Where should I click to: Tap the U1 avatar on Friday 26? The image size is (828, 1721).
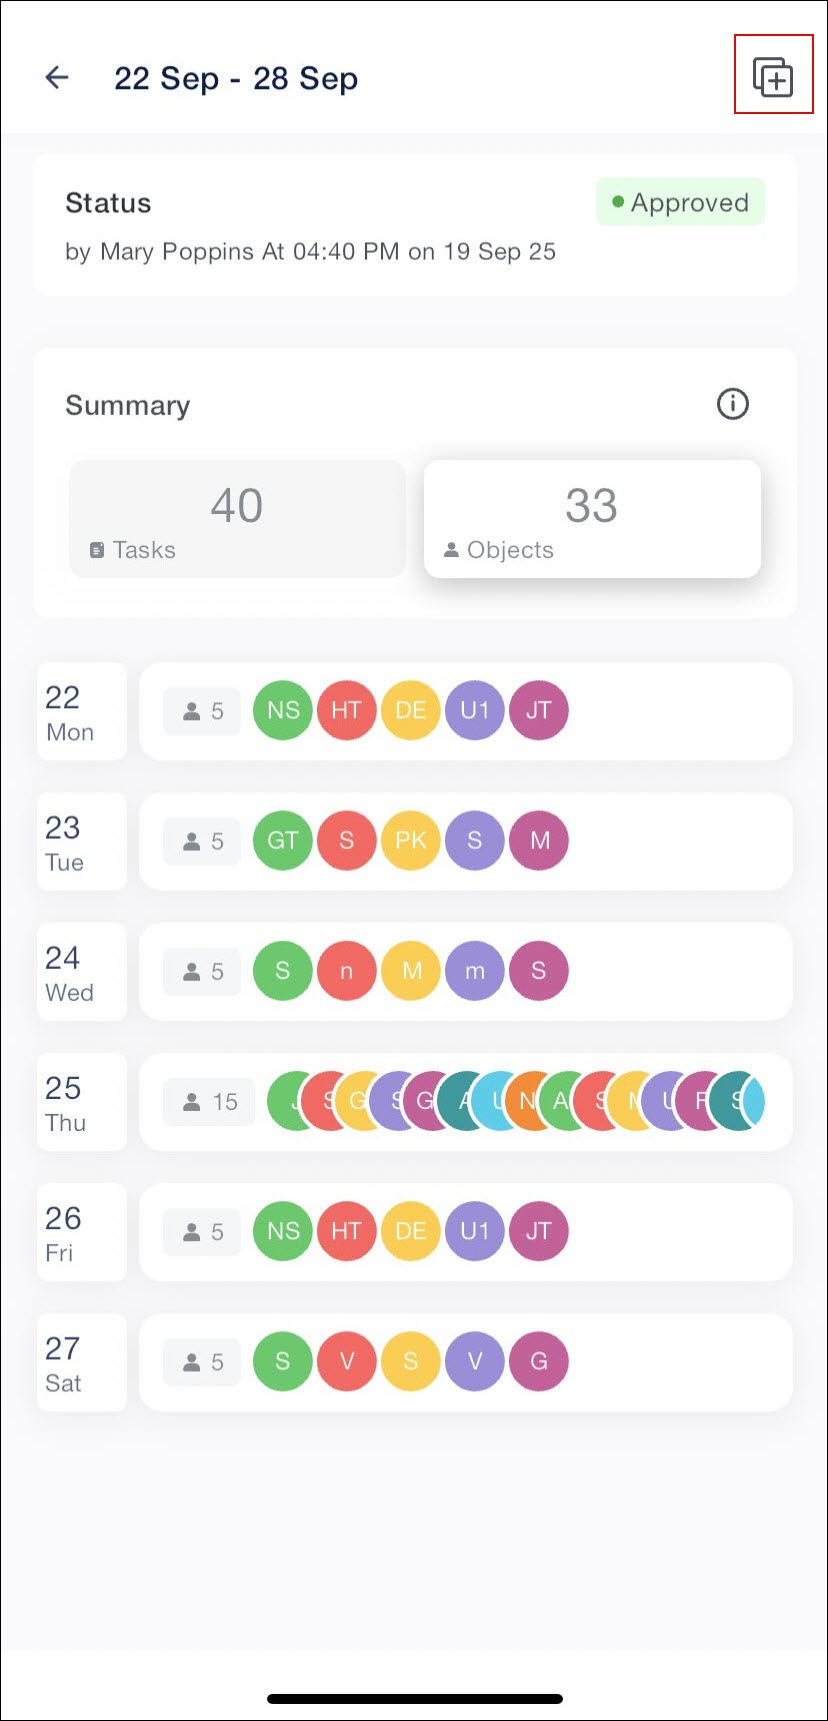coord(475,1231)
